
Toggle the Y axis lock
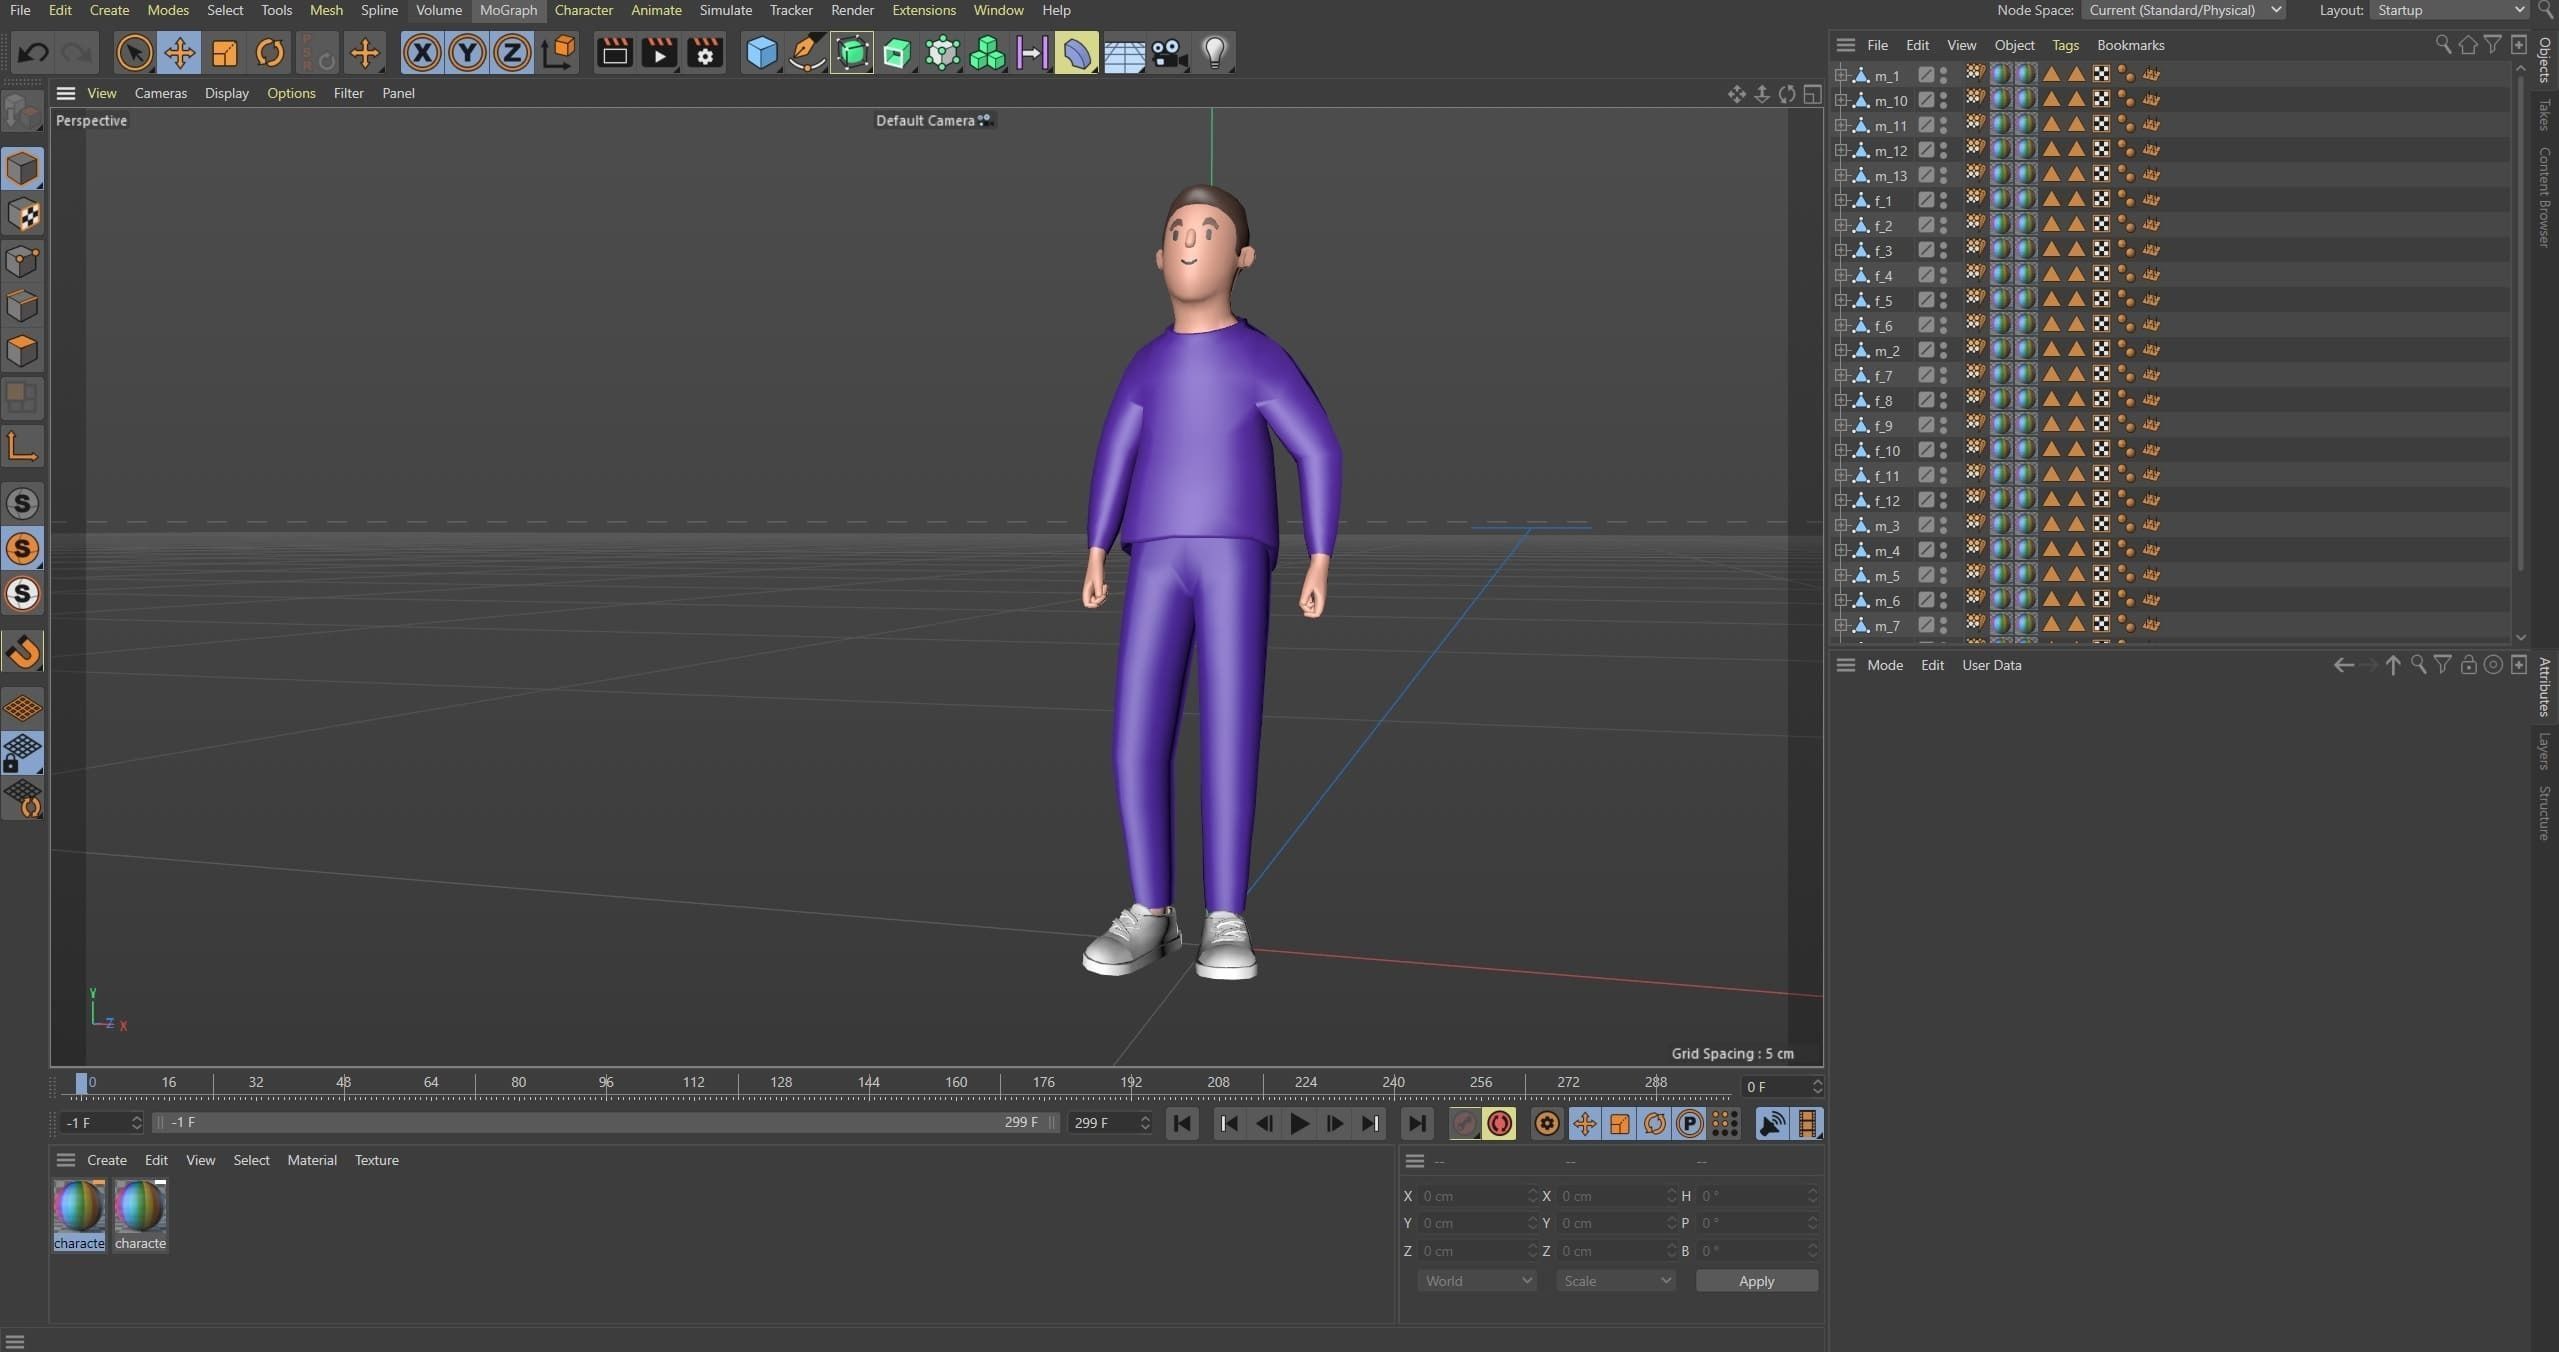coord(467,53)
